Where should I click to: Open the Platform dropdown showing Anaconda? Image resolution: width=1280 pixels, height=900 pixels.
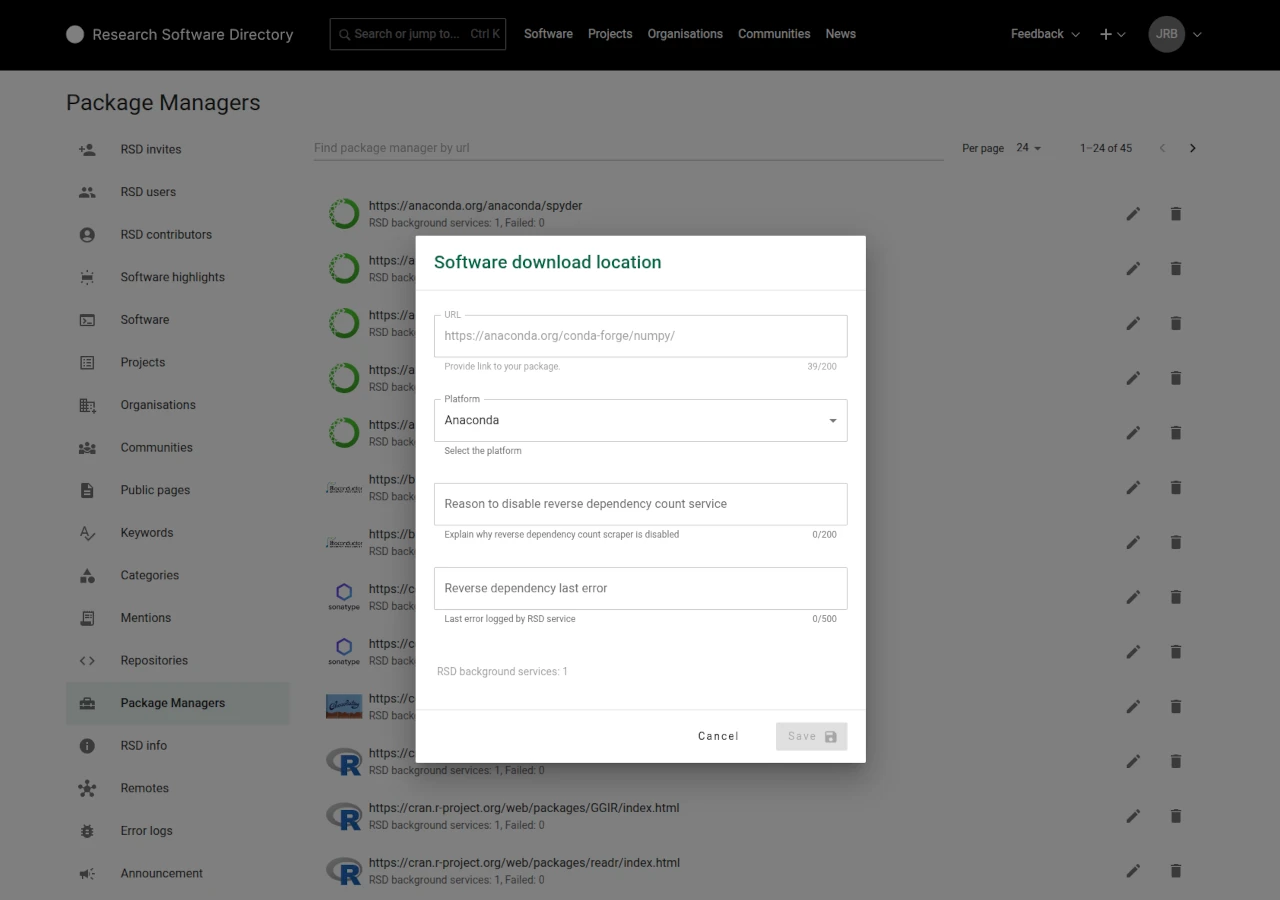pyautogui.click(x=640, y=420)
